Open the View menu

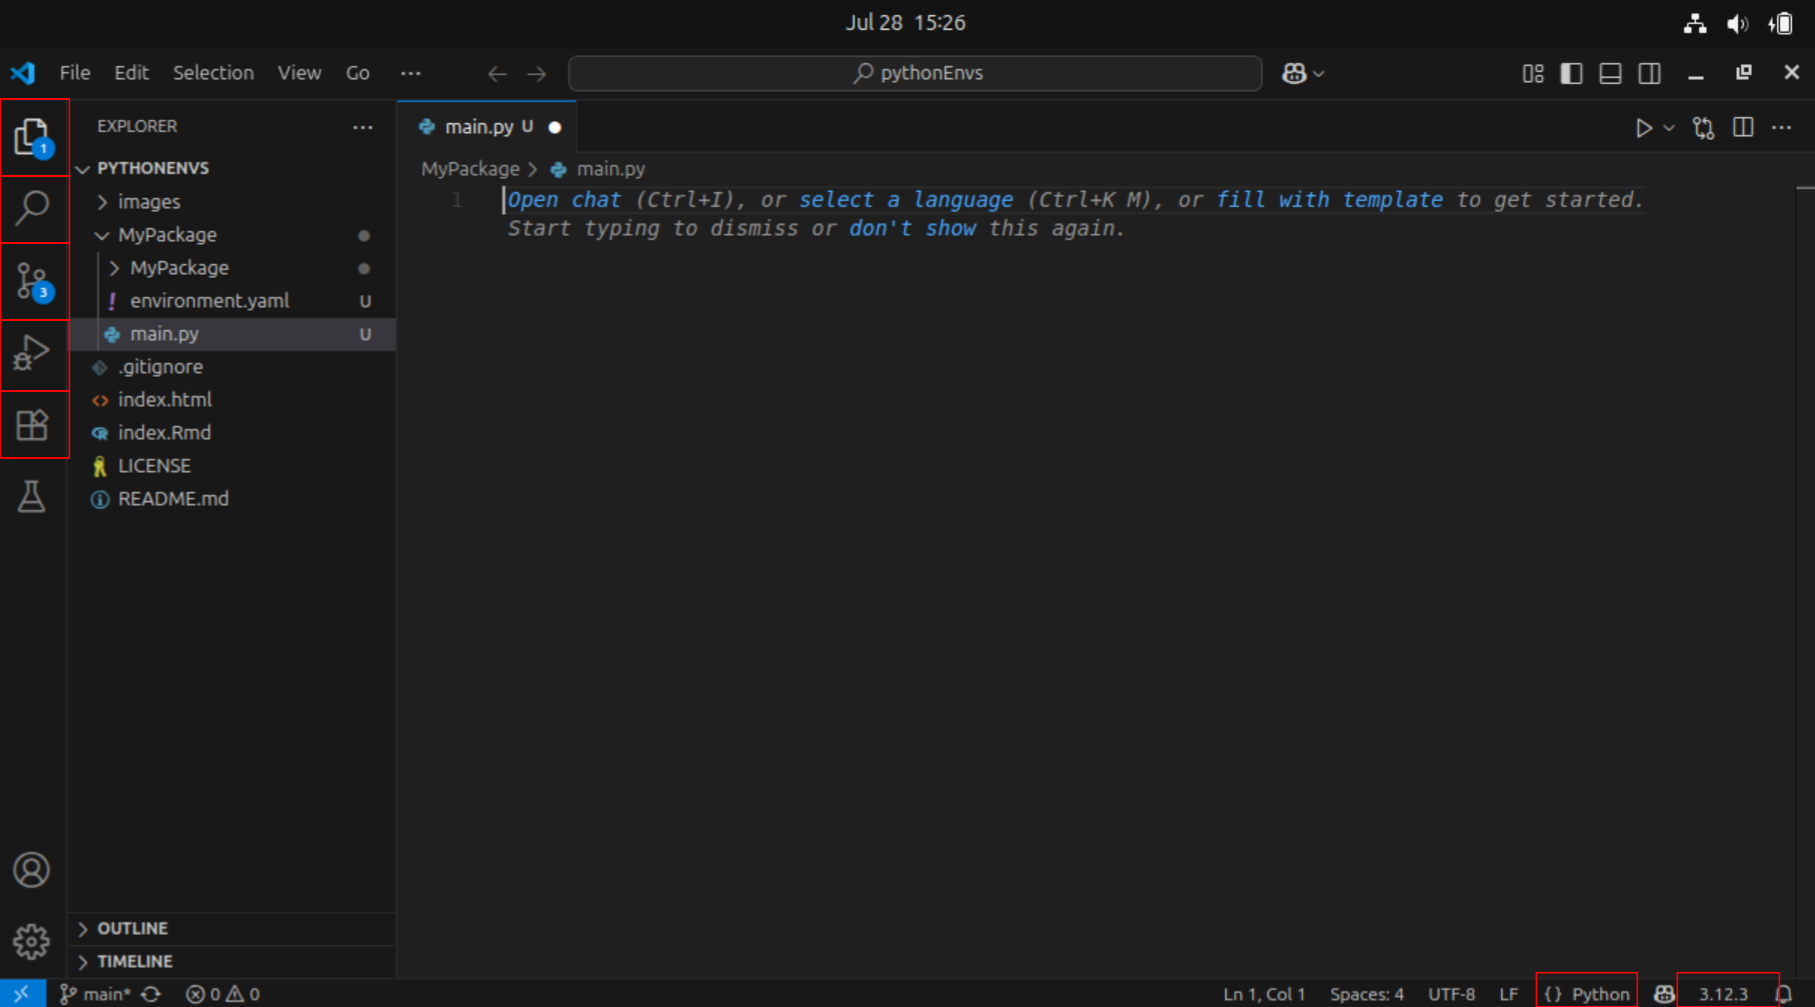[x=299, y=73]
